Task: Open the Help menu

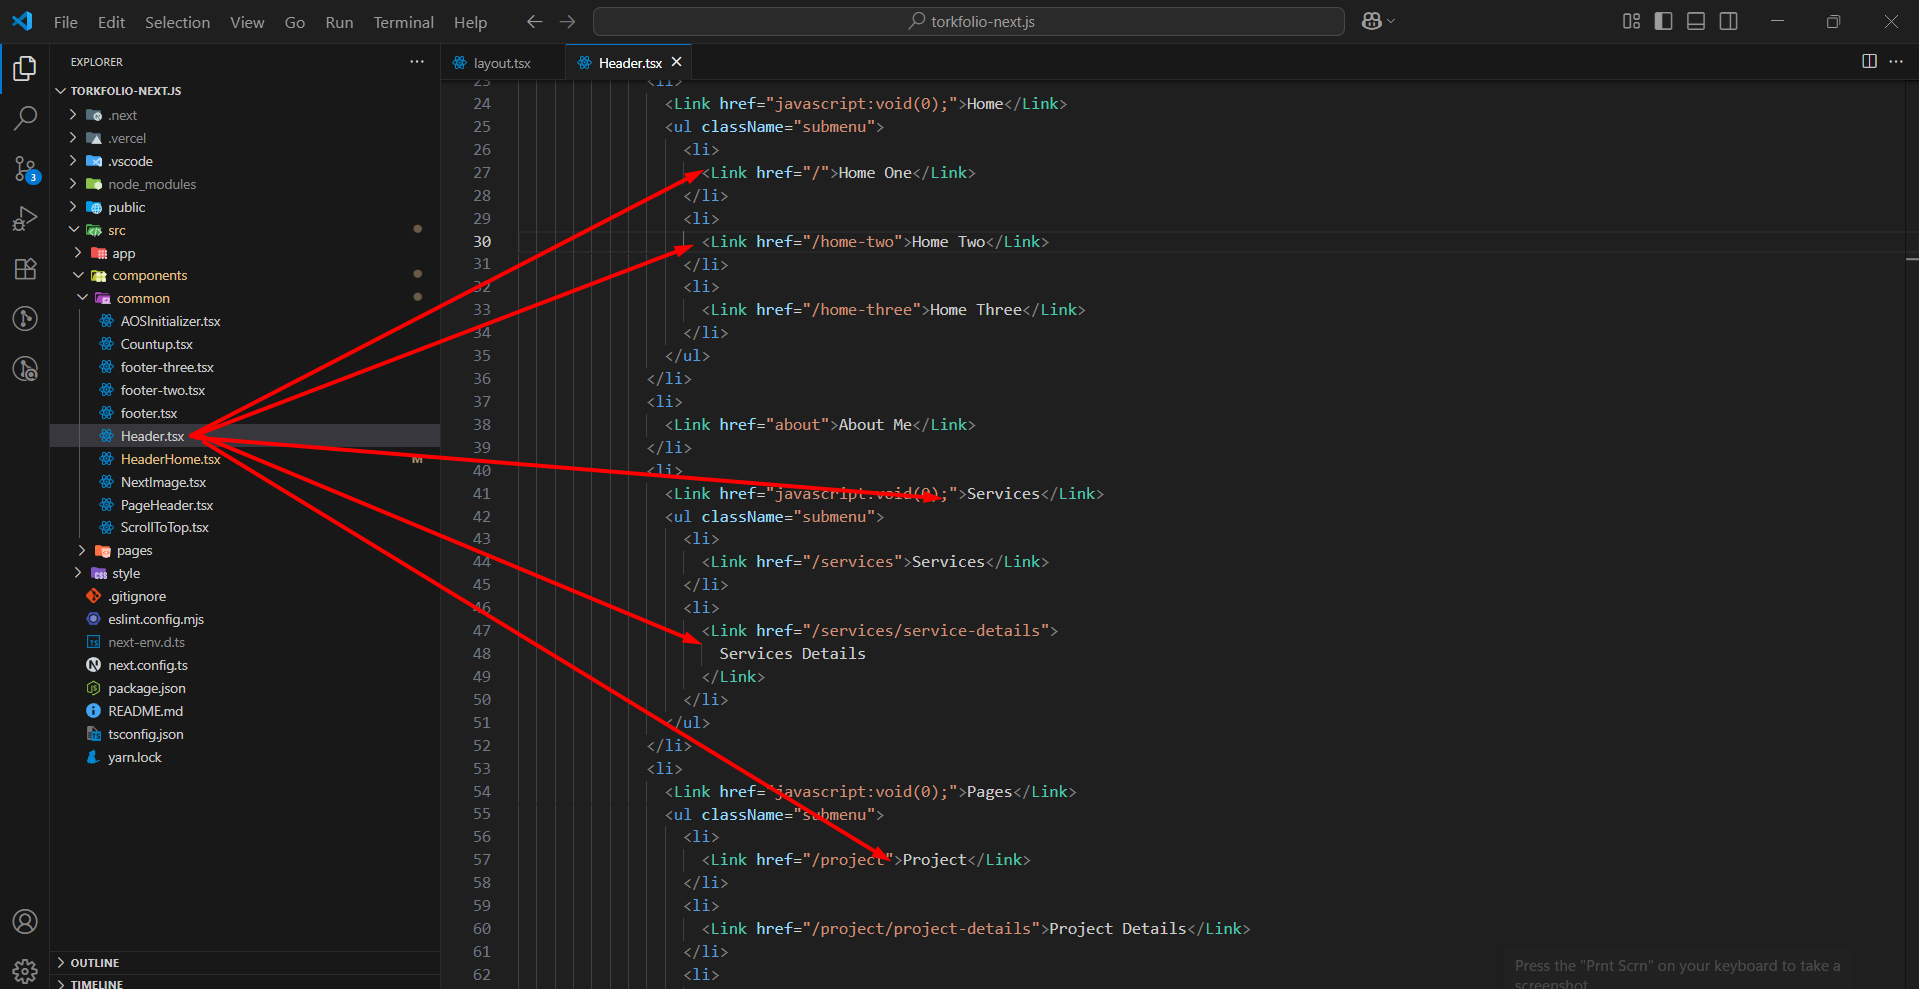Action: pos(470,22)
